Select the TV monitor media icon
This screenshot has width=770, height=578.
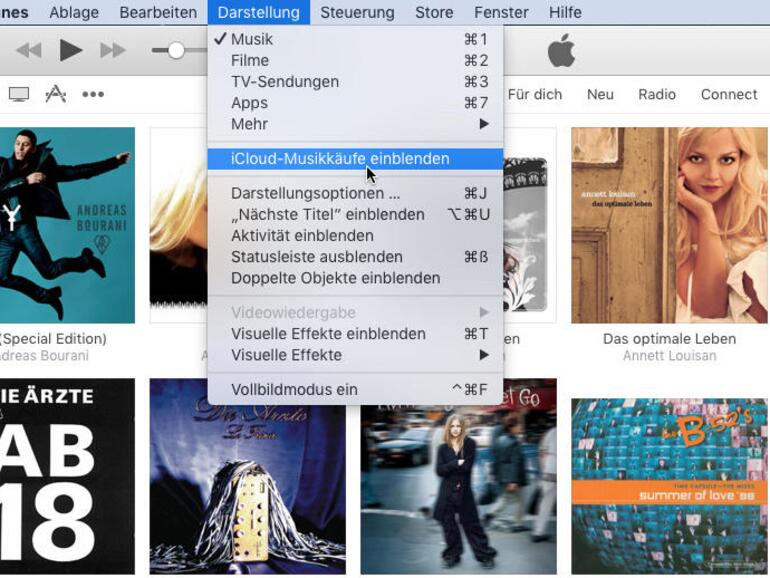point(19,94)
